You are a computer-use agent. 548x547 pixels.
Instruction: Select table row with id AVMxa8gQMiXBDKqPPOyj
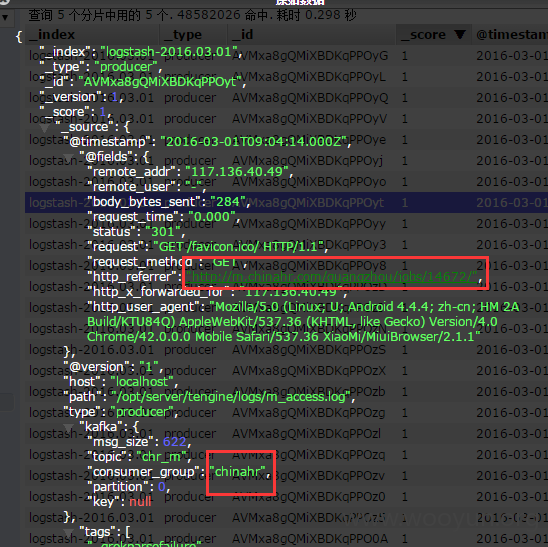[286, 161]
